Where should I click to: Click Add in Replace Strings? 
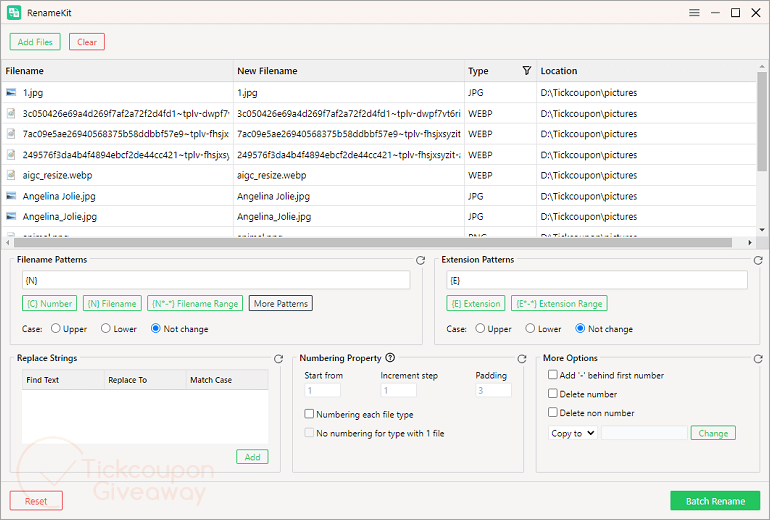click(x=252, y=457)
